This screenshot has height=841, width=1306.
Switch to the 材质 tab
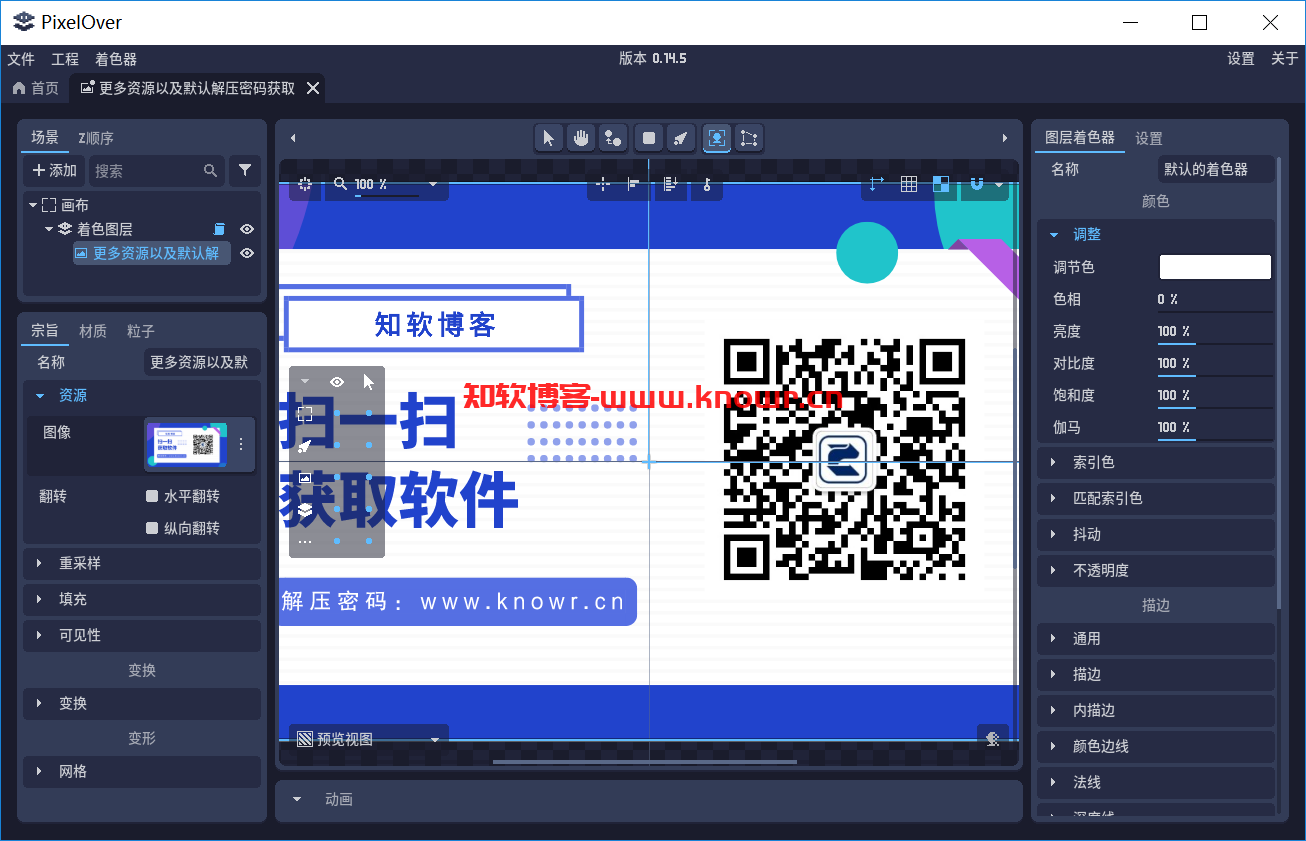[93, 331]
